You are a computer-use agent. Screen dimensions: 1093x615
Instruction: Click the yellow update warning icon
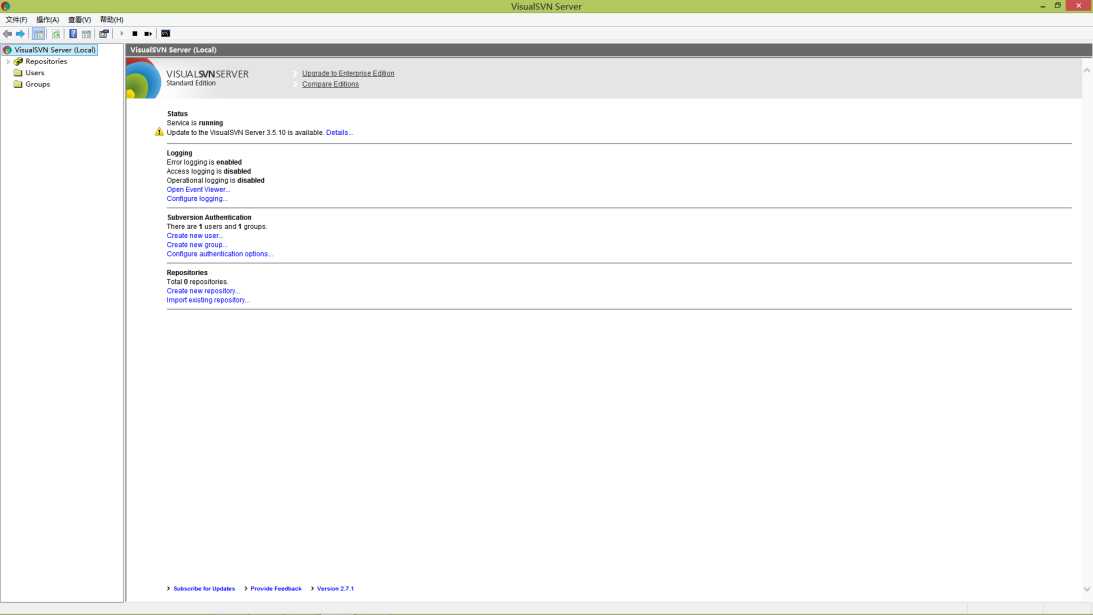[159, 132]
